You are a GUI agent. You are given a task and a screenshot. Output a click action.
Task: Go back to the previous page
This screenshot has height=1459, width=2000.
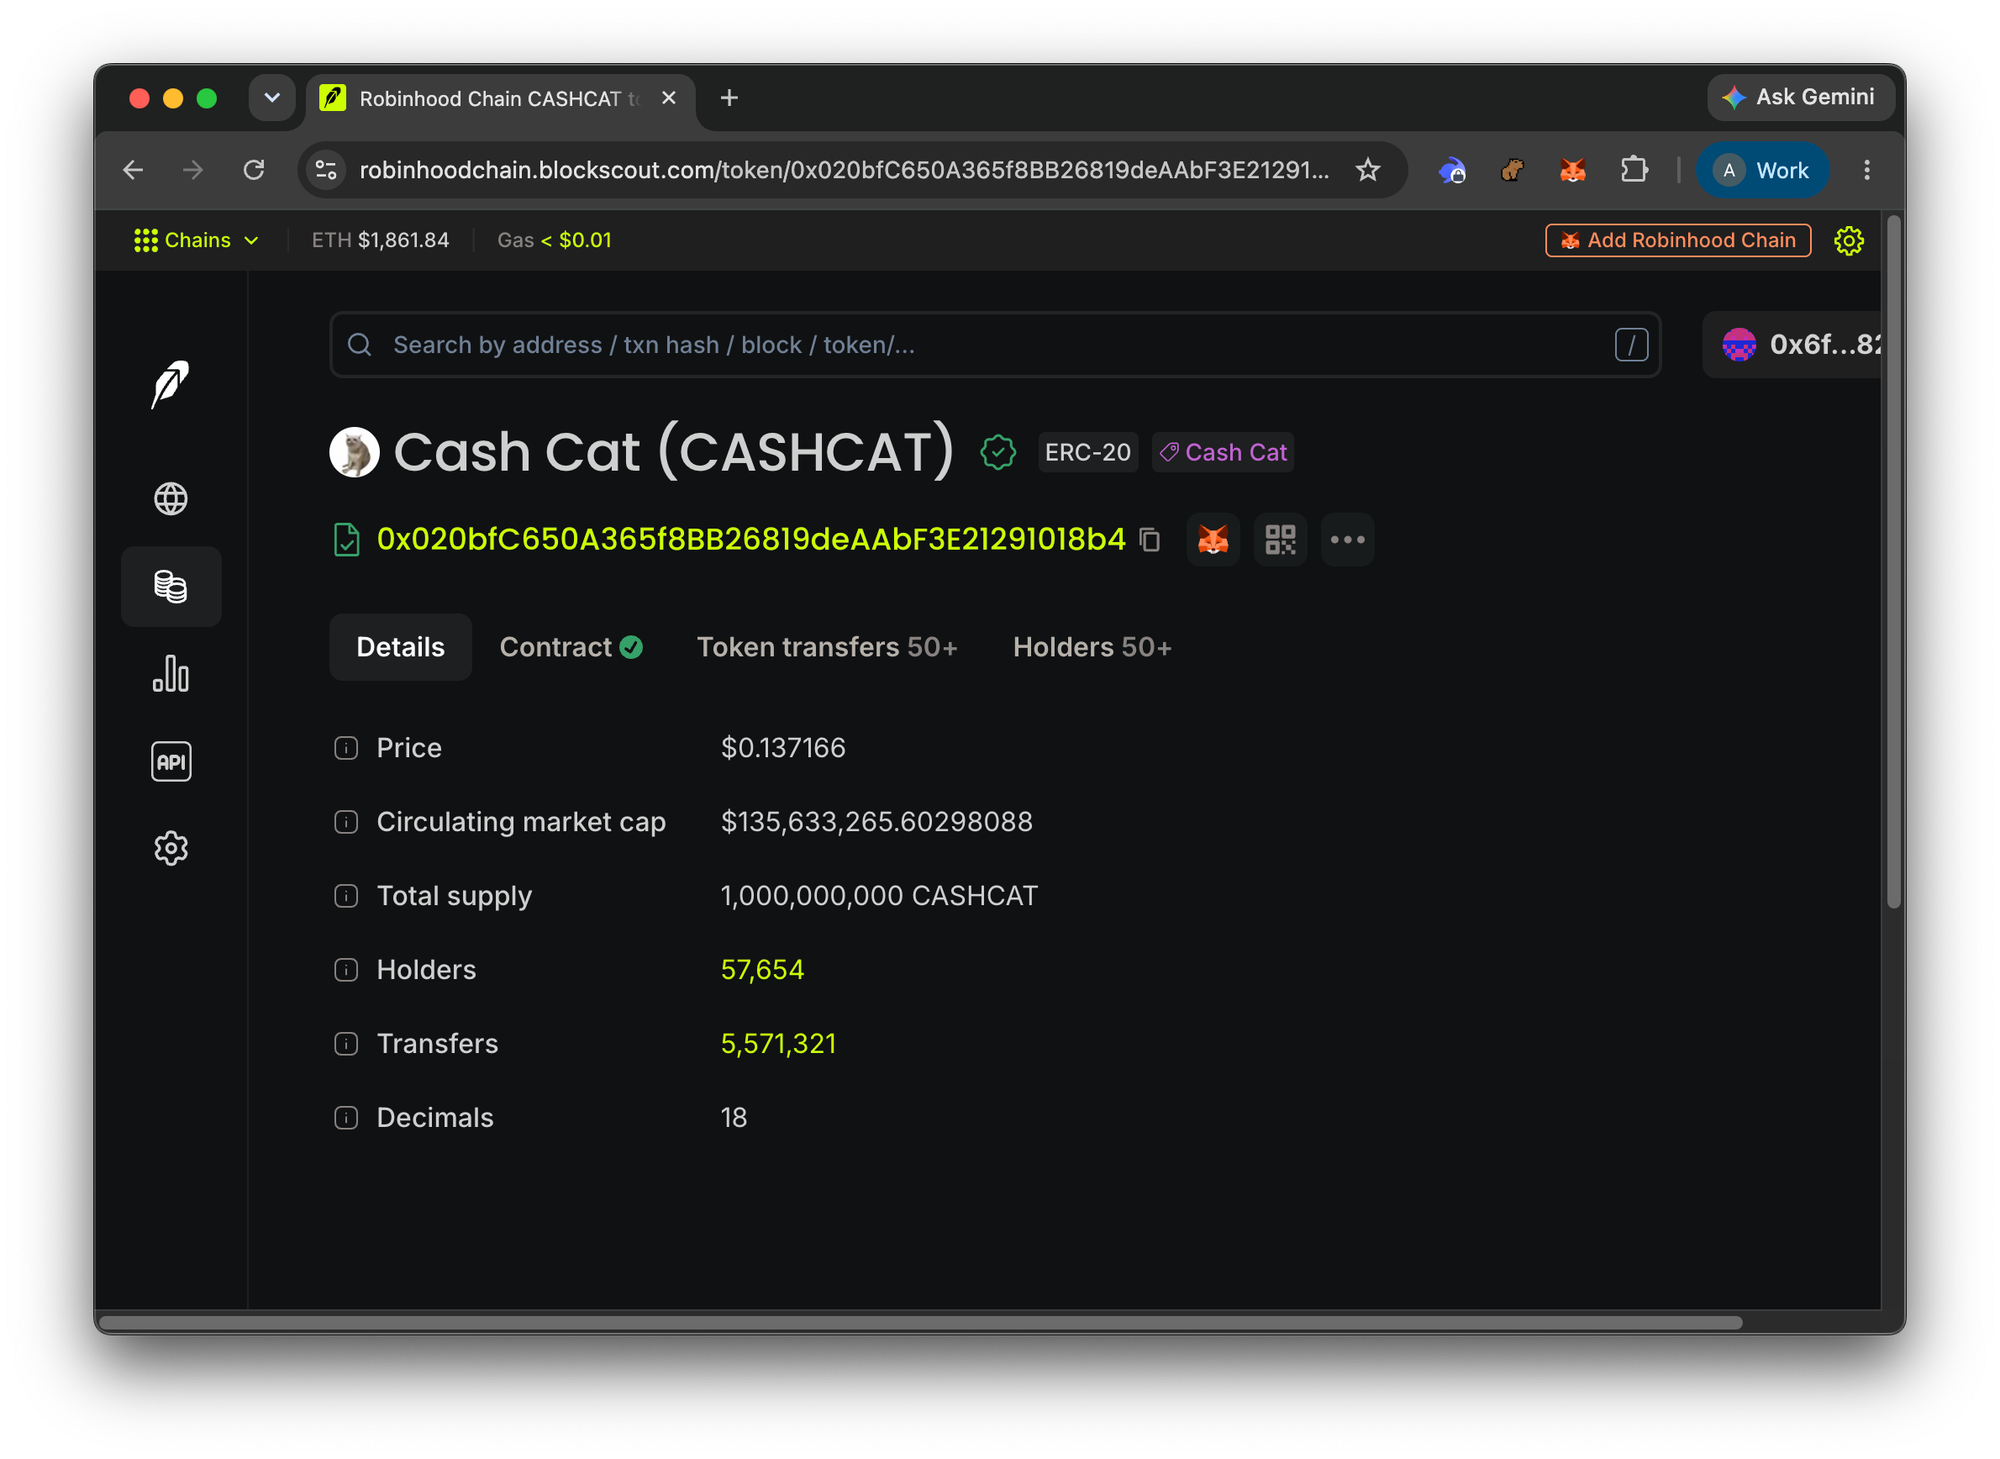(133, 170)
